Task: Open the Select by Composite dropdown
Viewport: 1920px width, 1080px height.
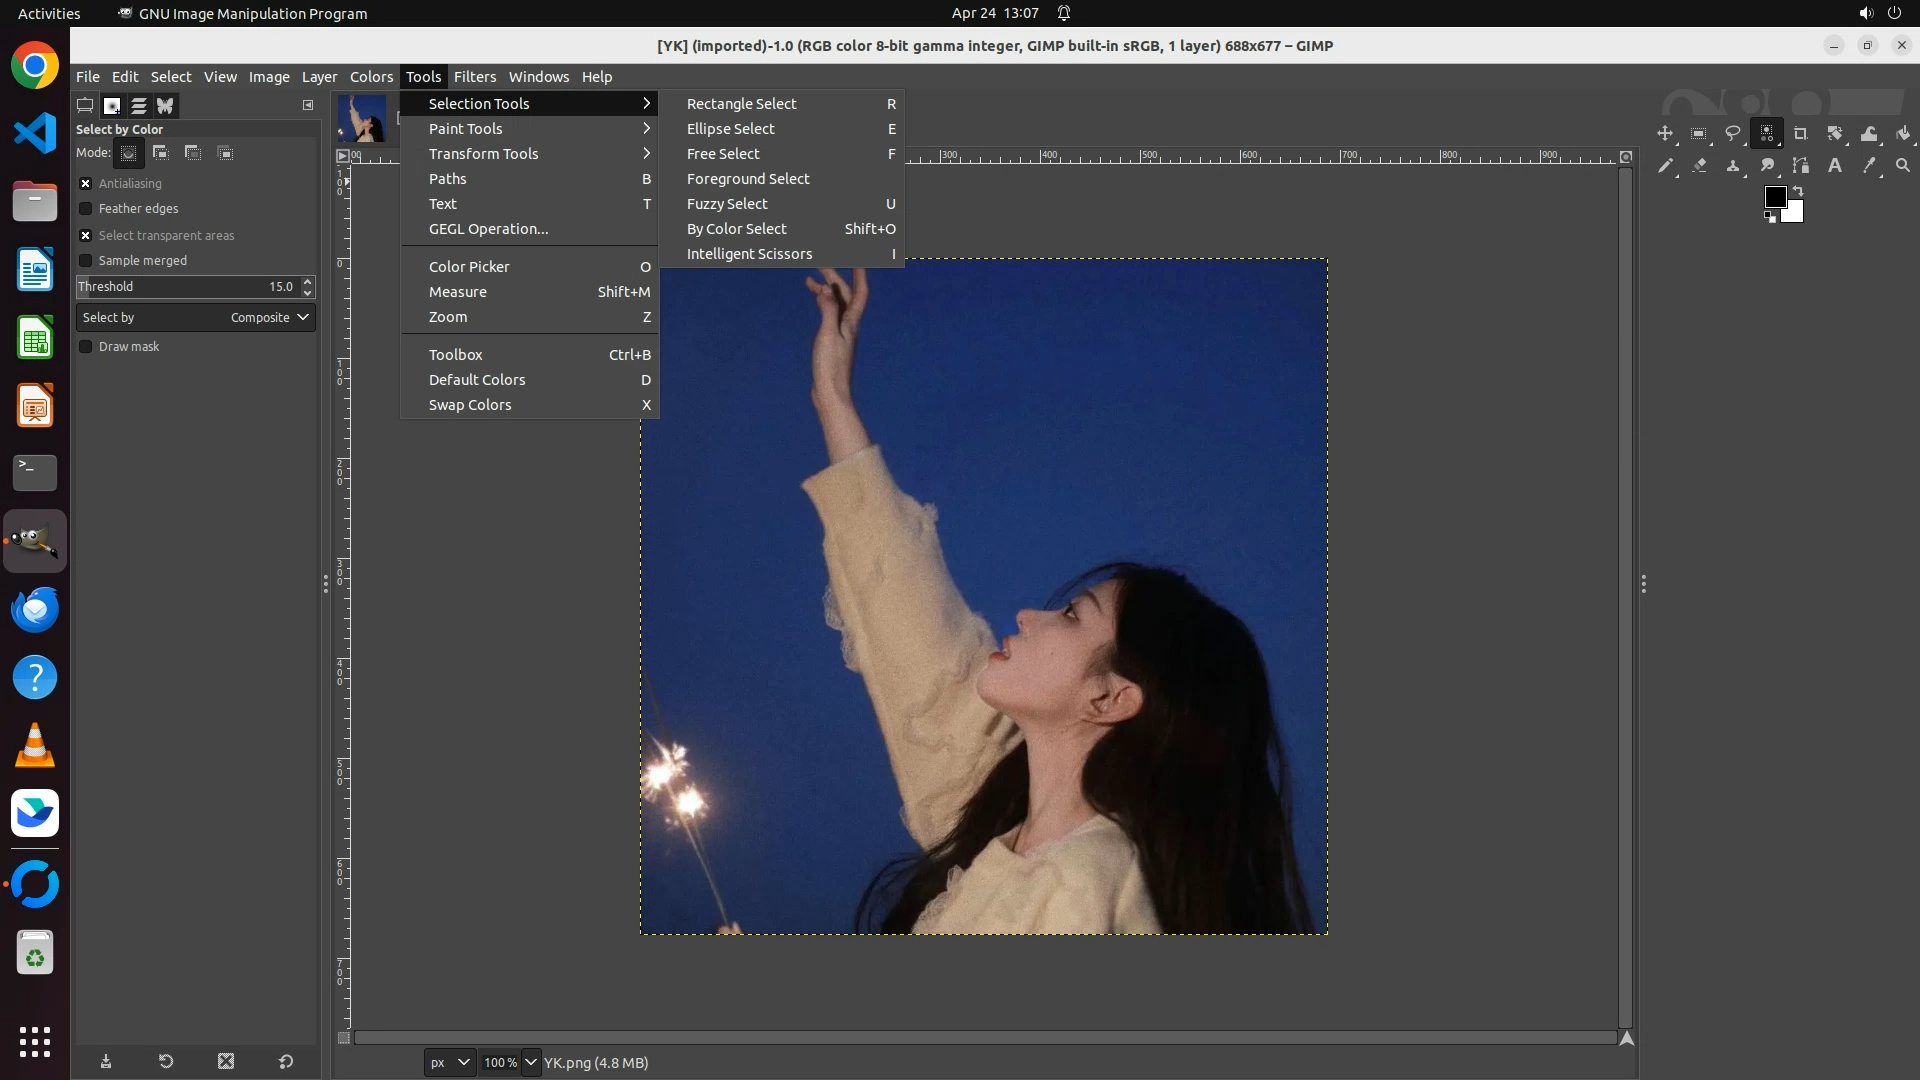Action: [196, 318]
